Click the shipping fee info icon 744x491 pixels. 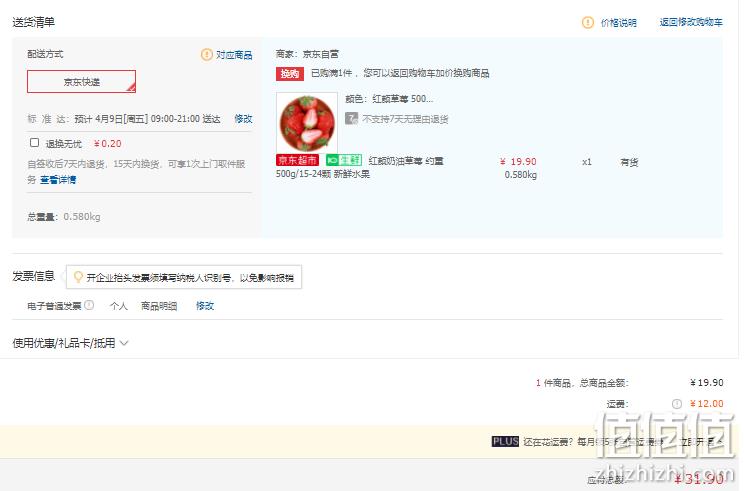pyautogui.click(x=677, y=404)
